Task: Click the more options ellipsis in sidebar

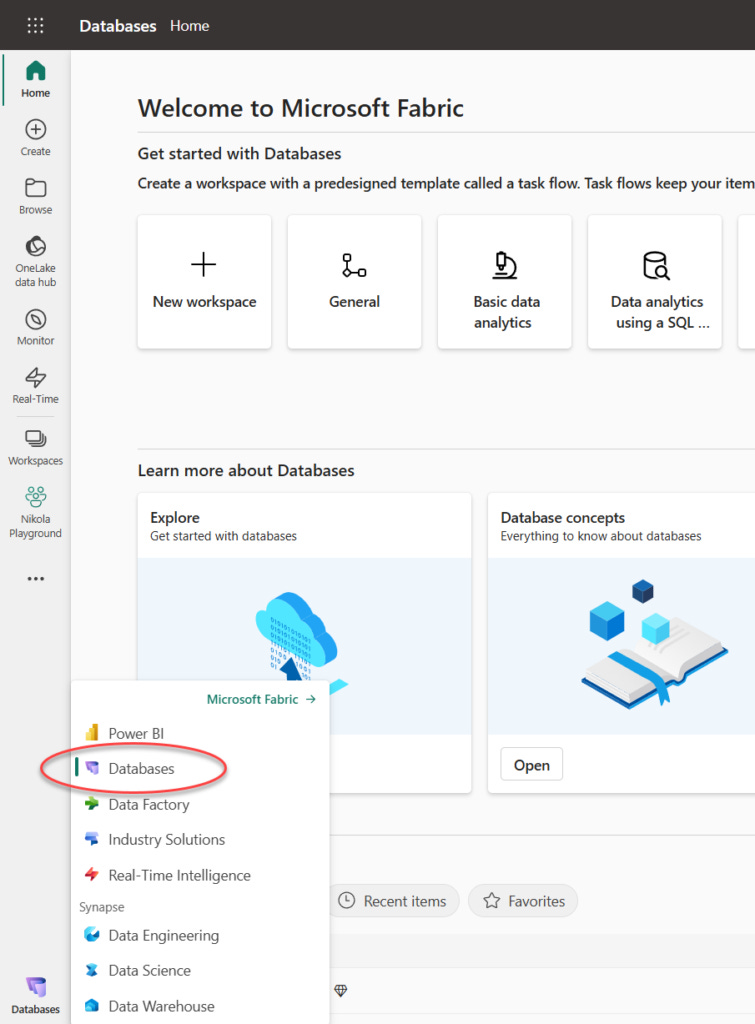Action: [35, 579]
